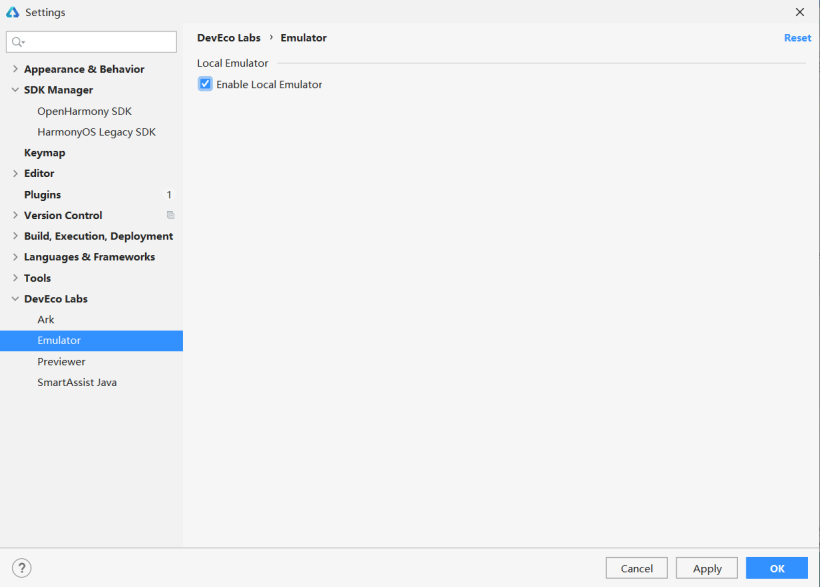
Task: Select Tools label in tree
Action: pos(37,278)
